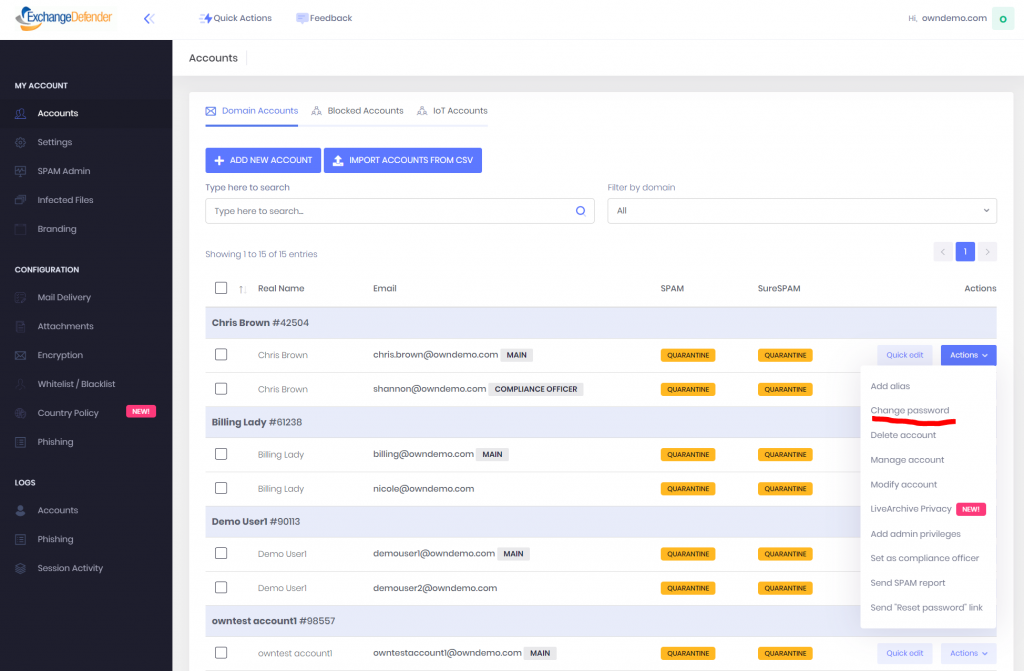Open the user avatar in the header
Screen dimensions: 1024x671
pyautogui.click(x=1002, y=18)
